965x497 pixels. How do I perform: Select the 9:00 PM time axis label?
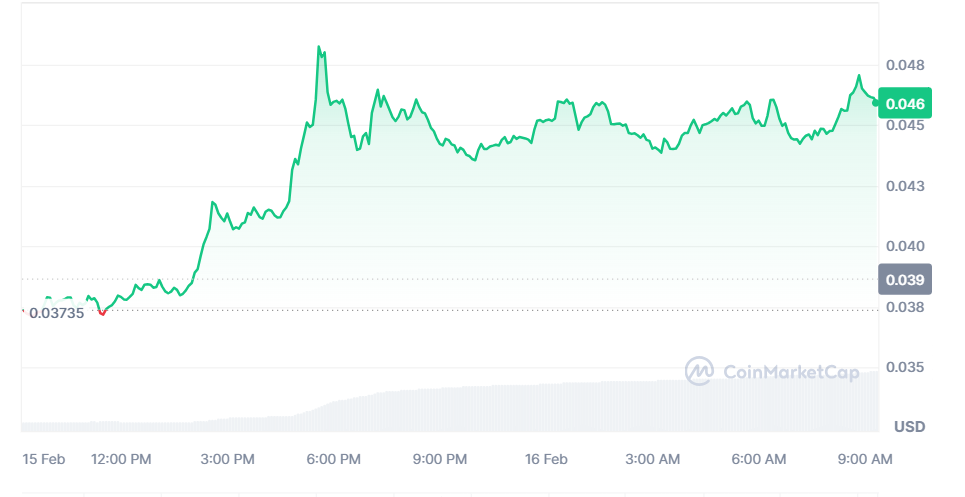point(439,459)
